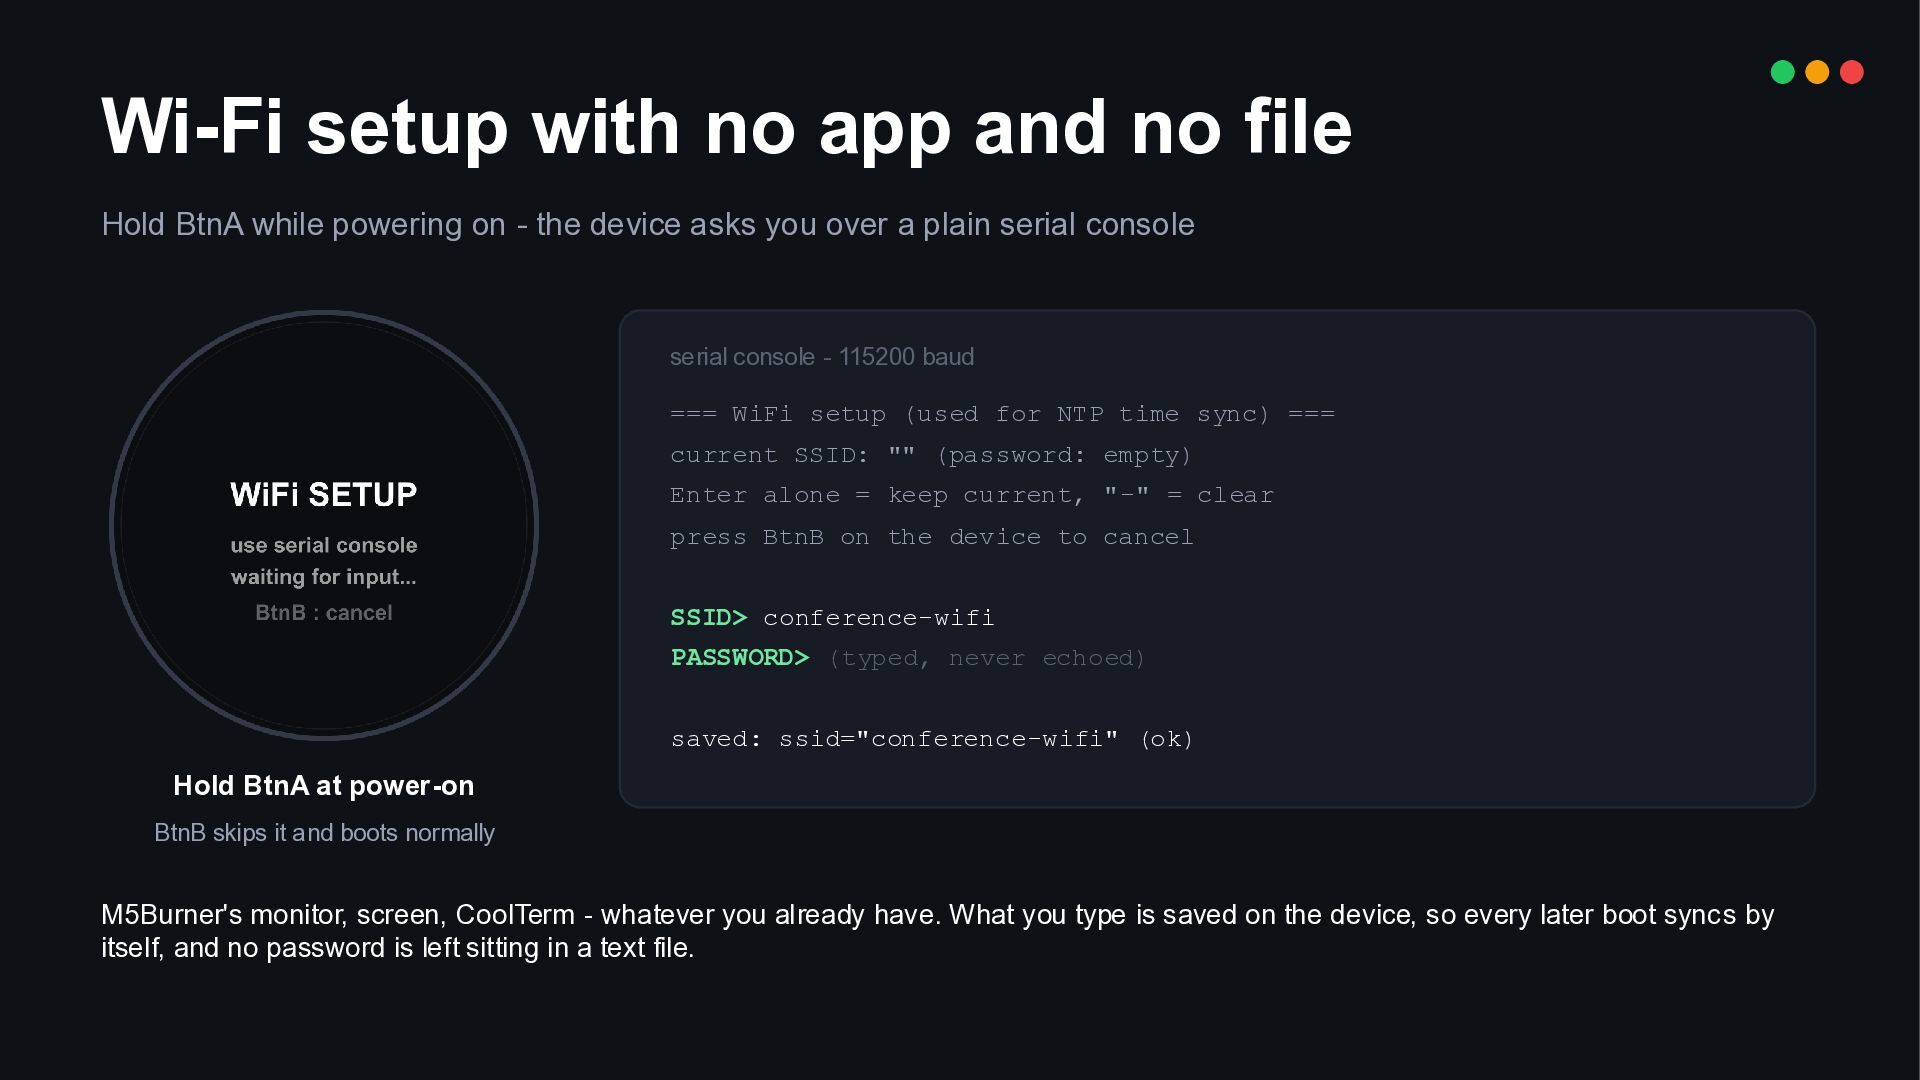
Task: Click the slide title about Wi-Fi setup
Action: coord(727,127)
